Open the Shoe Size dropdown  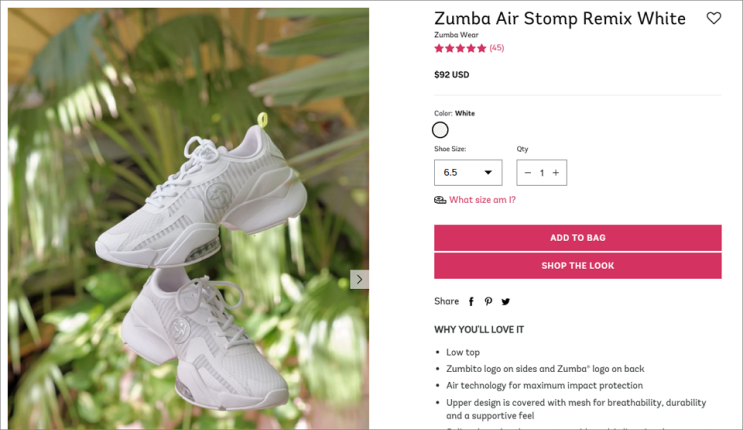pos(468,173)
